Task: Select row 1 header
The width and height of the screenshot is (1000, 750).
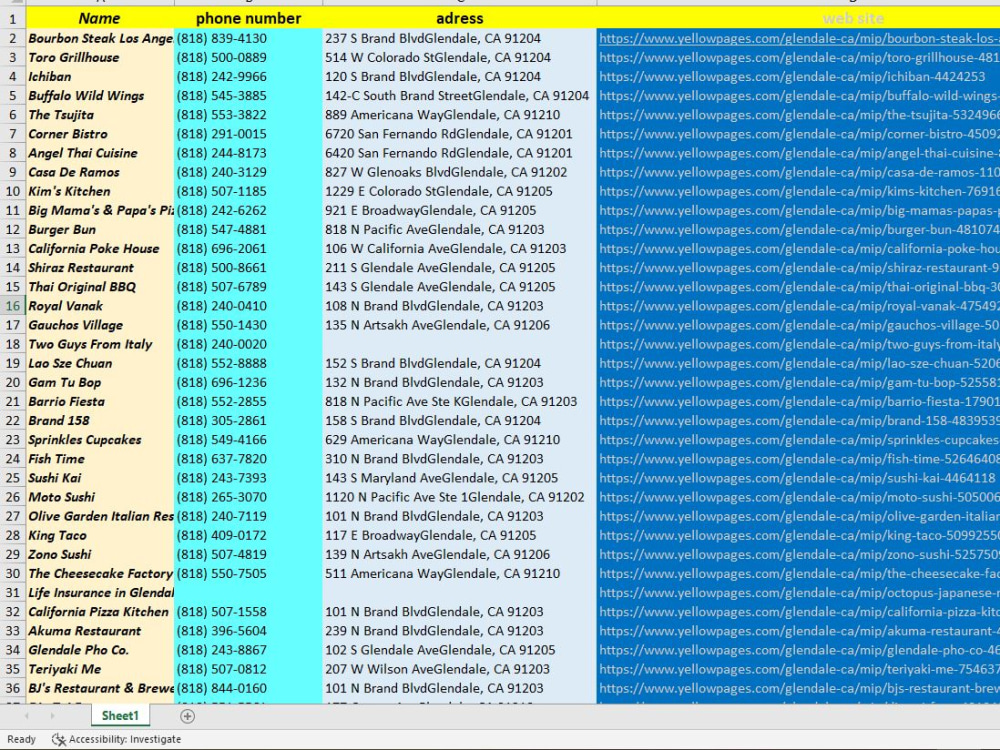Action: 13,18
